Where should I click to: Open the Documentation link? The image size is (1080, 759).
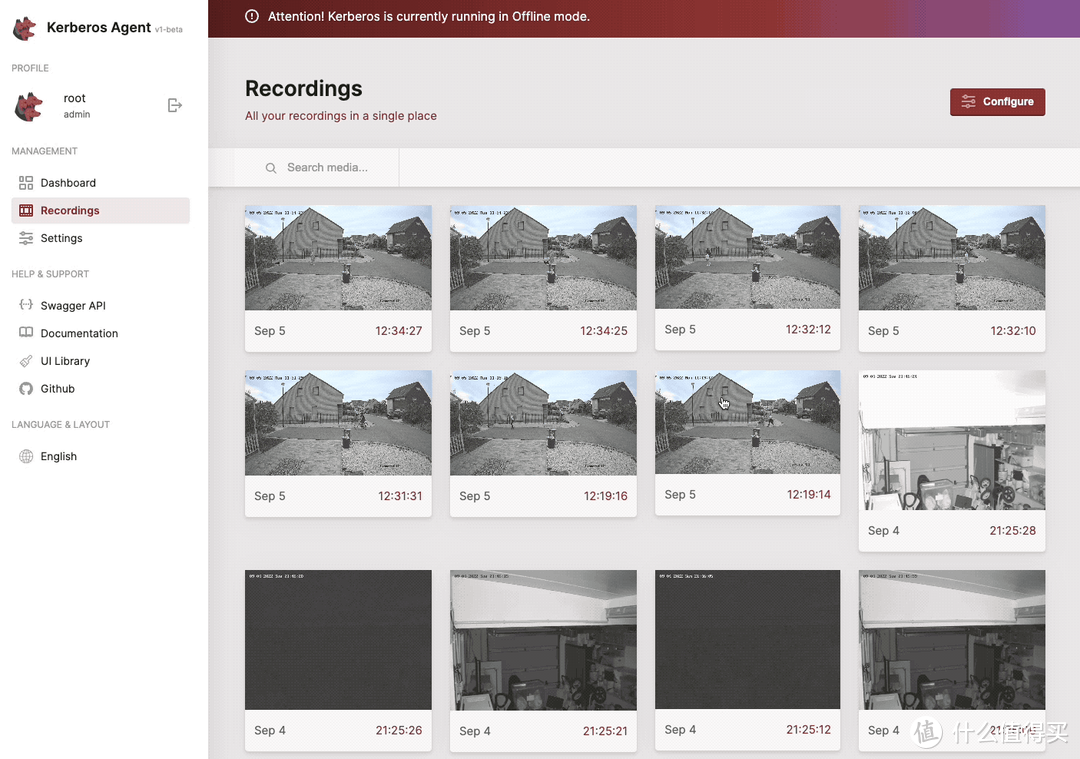79,333
